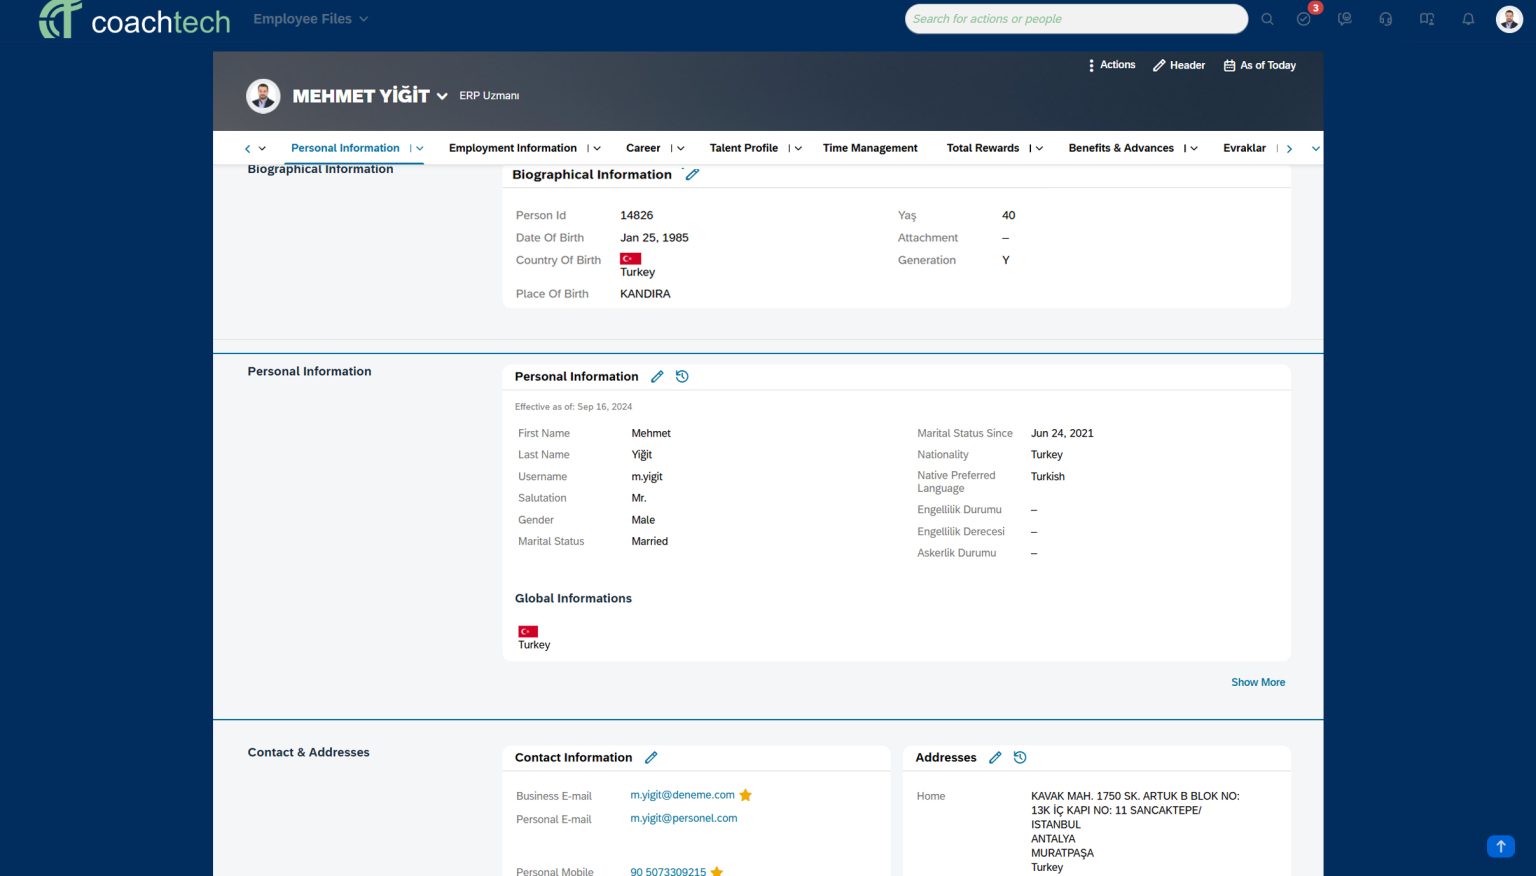Click the search for actions or people field

[1075, 19]
